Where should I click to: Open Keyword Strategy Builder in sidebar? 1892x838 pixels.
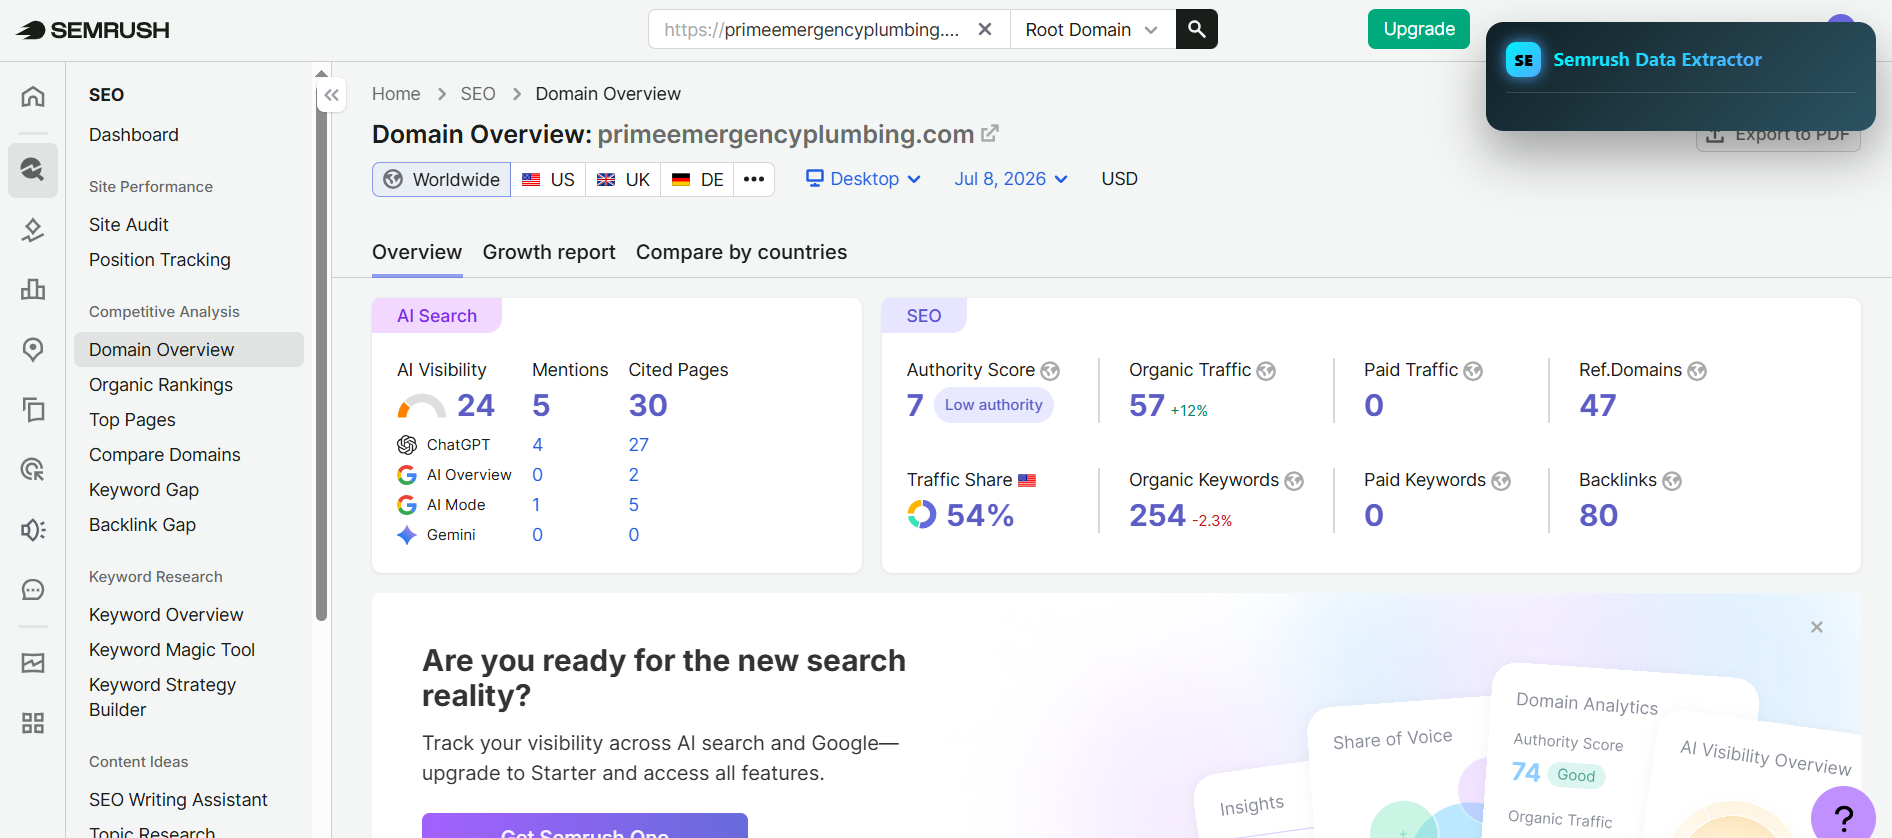[163, 697]
